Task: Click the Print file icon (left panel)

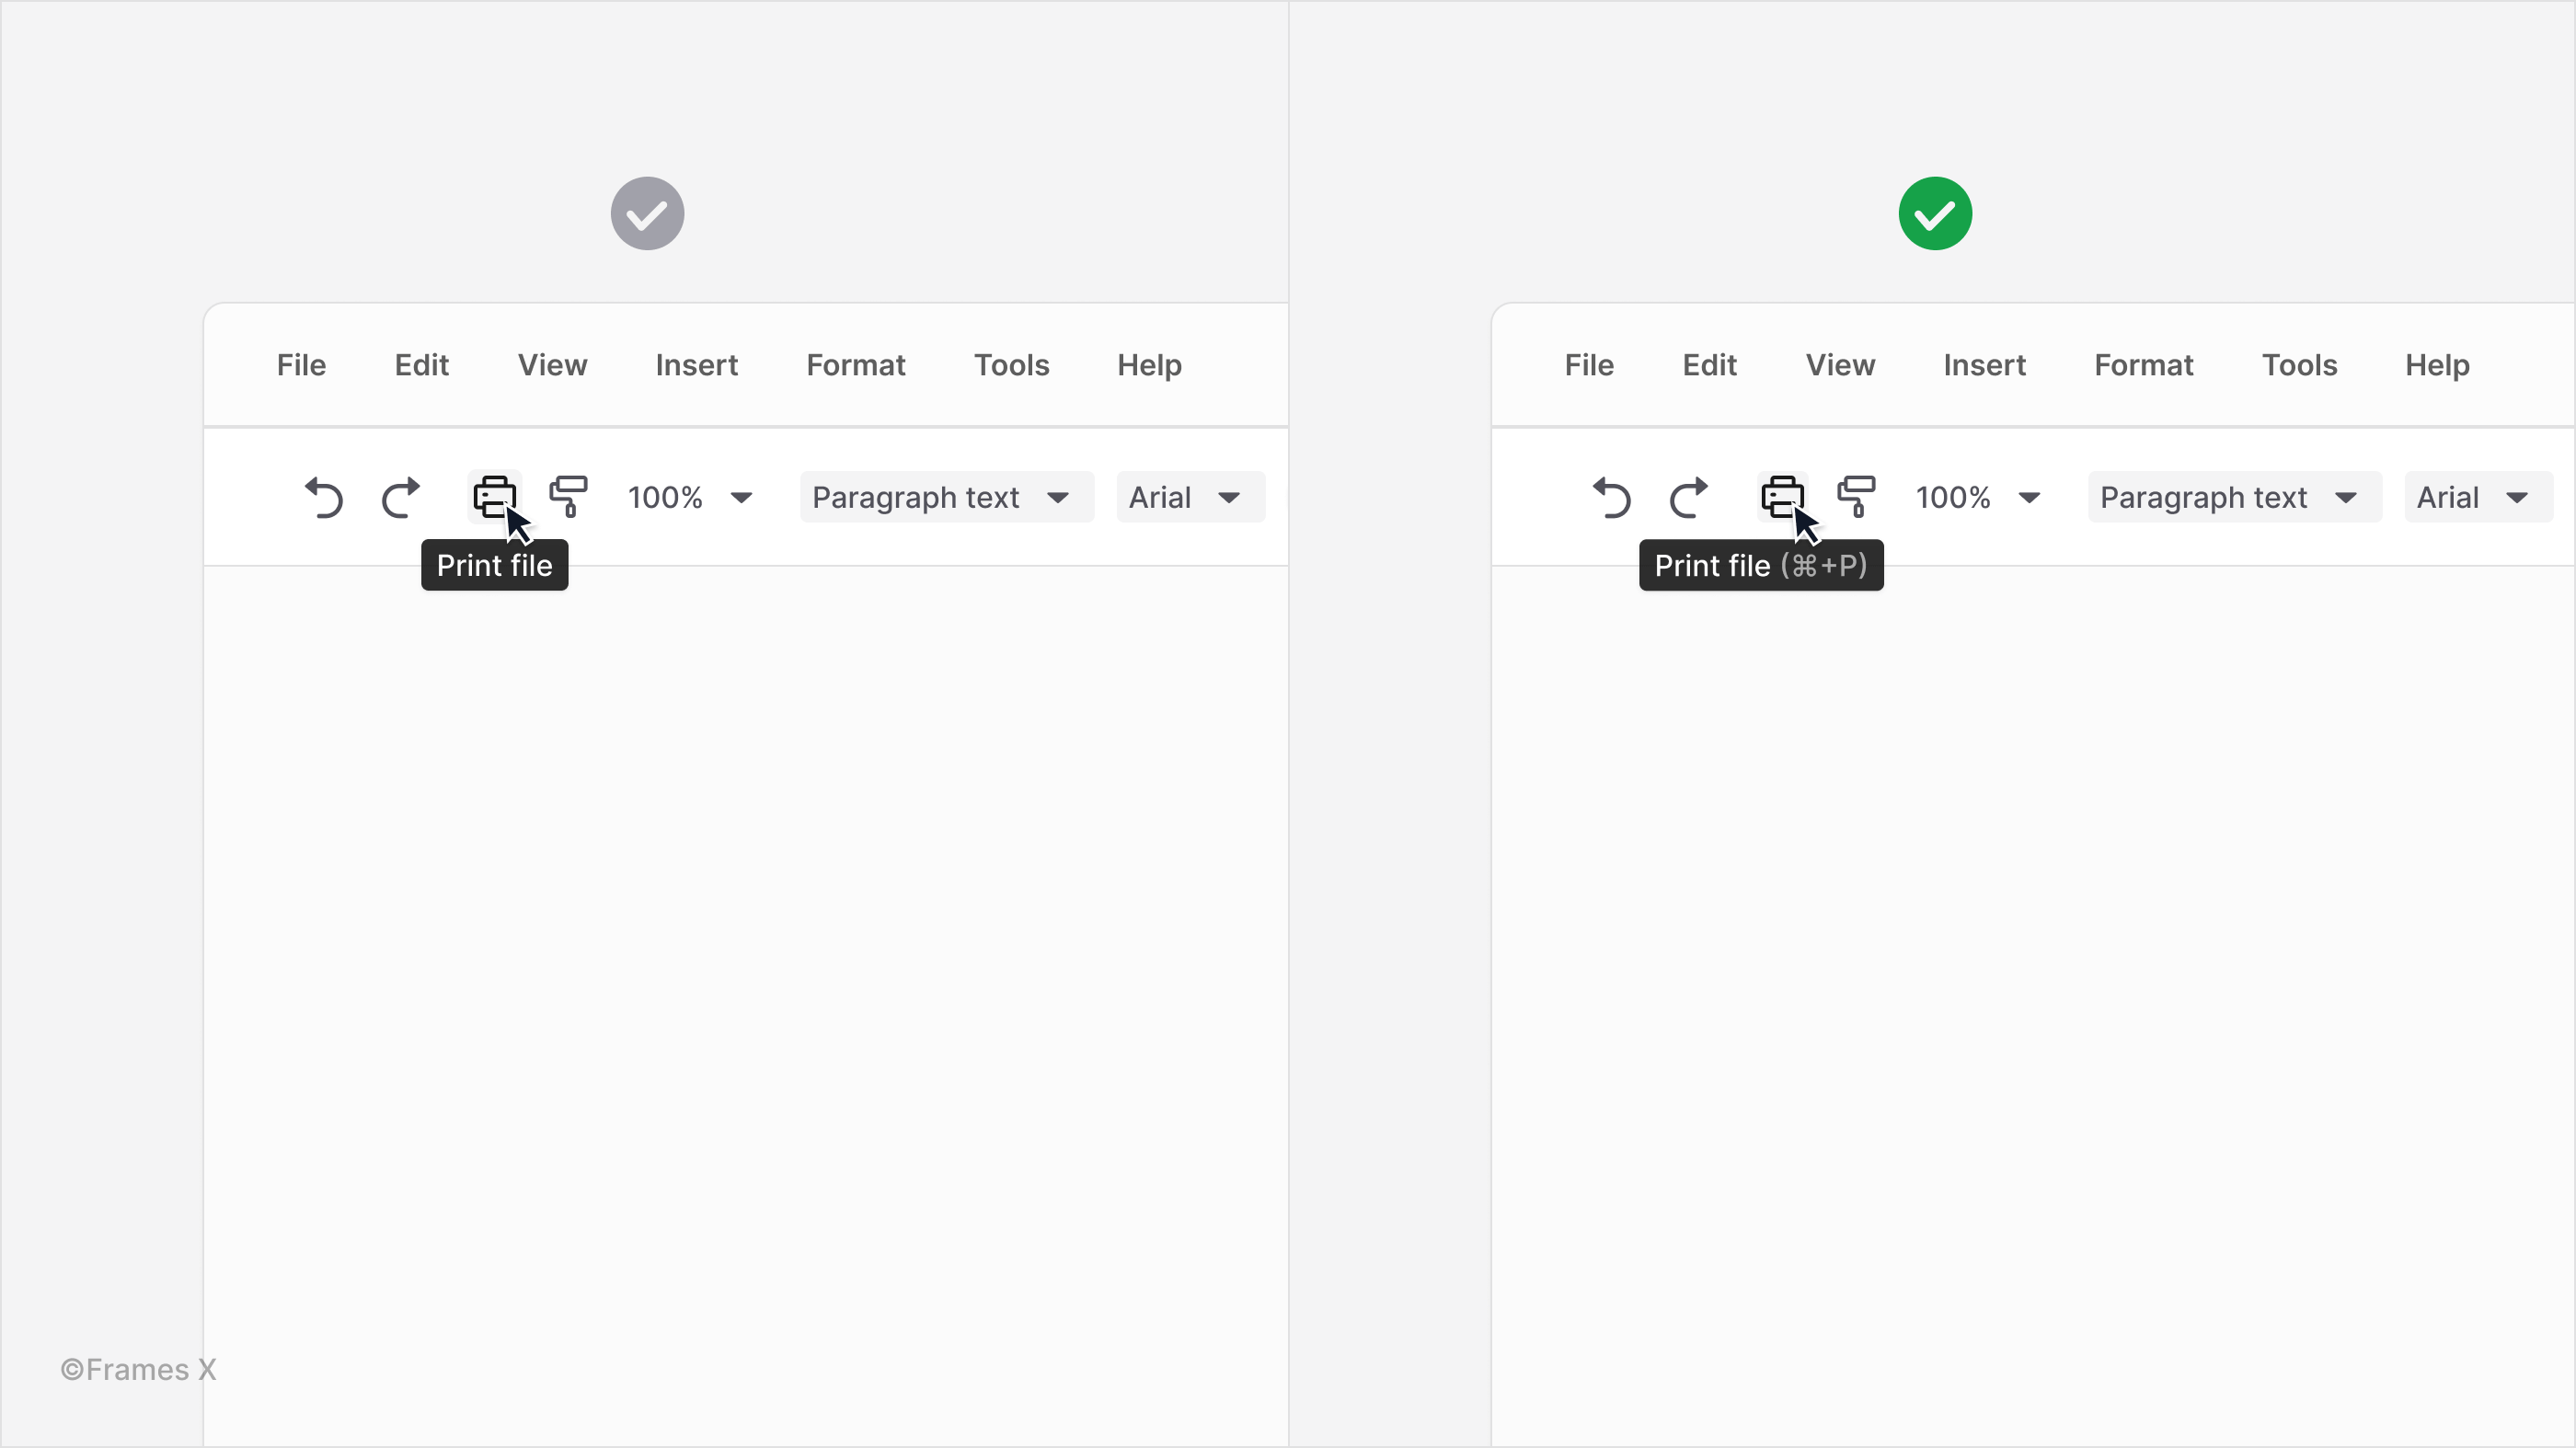Action: pyautogui.click(x=494, y=496)
